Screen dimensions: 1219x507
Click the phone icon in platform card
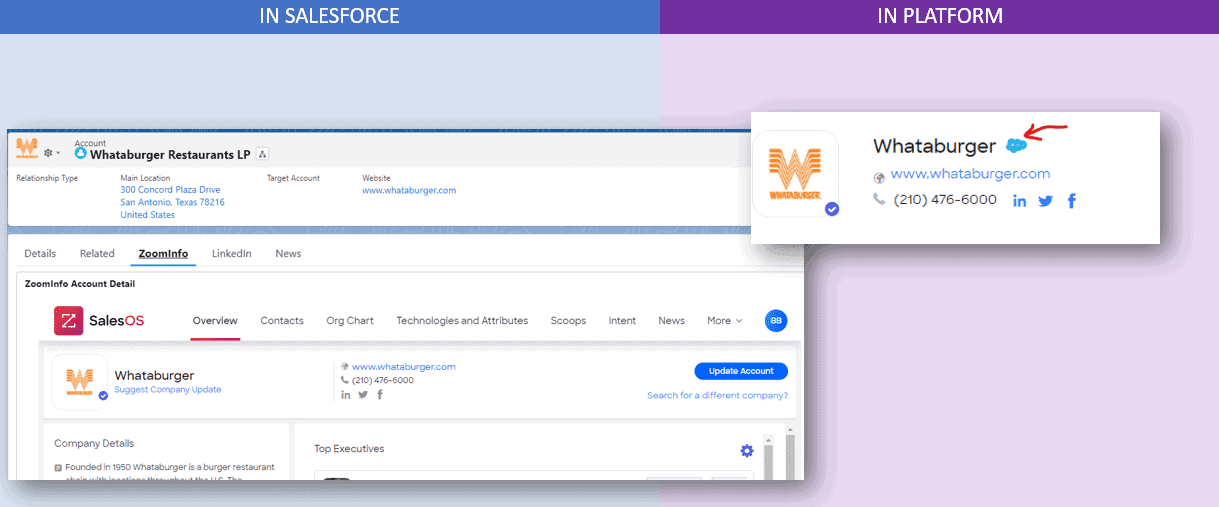tap(879, 199)
